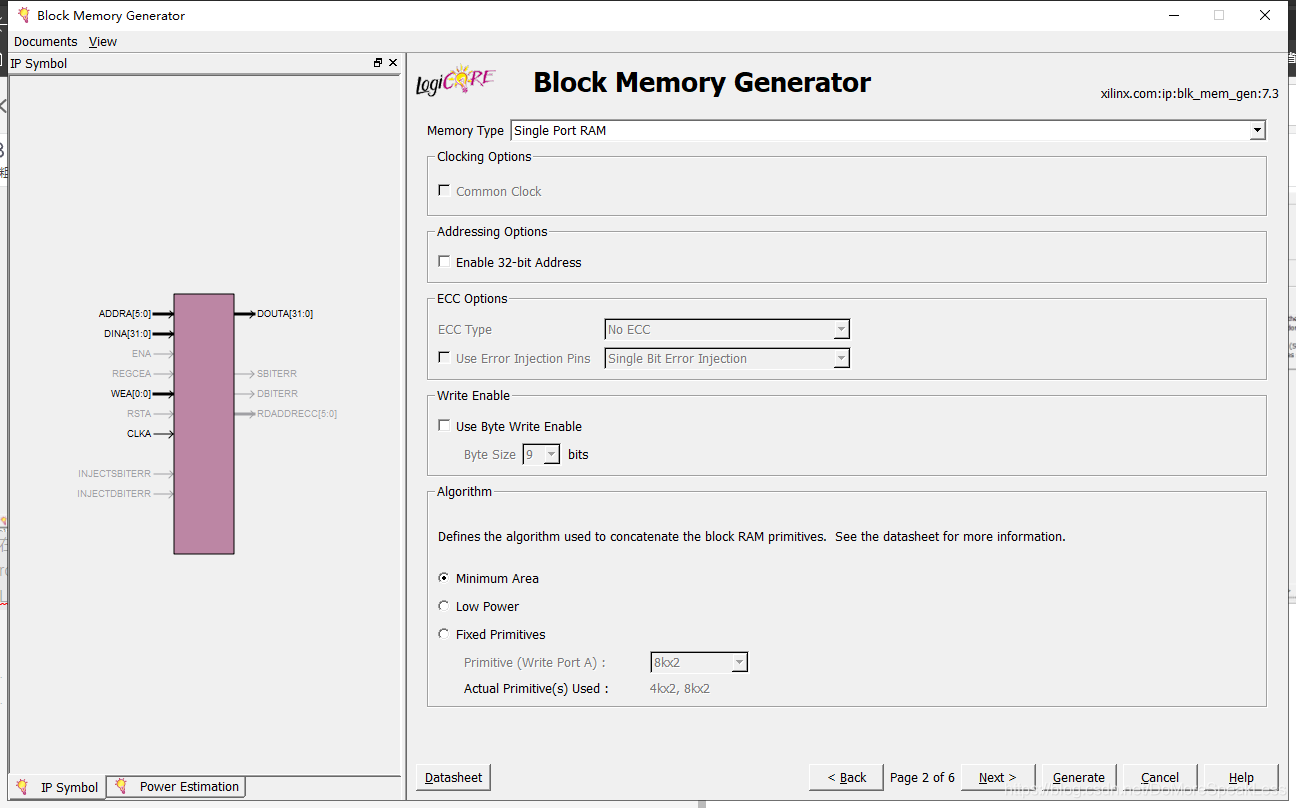Viewport: 1296px width, 808px height.
Task: Click the DBITERR port label
Action: coord(277,394)
